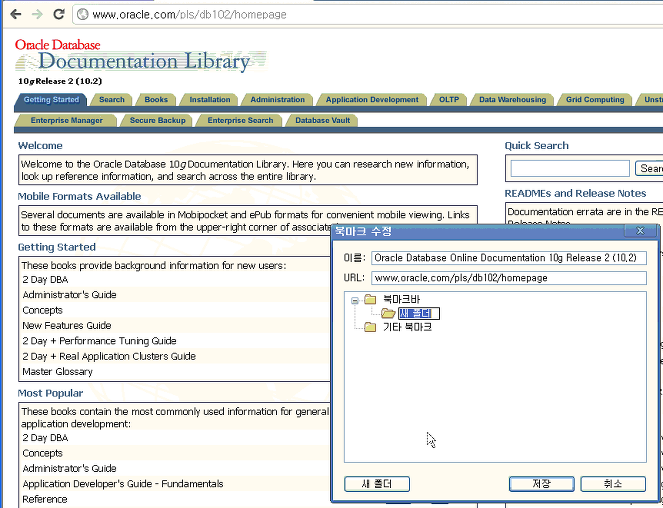Screen dimensions: 663x508
Task: Open the Grid Computing tab
Action: 595,100
